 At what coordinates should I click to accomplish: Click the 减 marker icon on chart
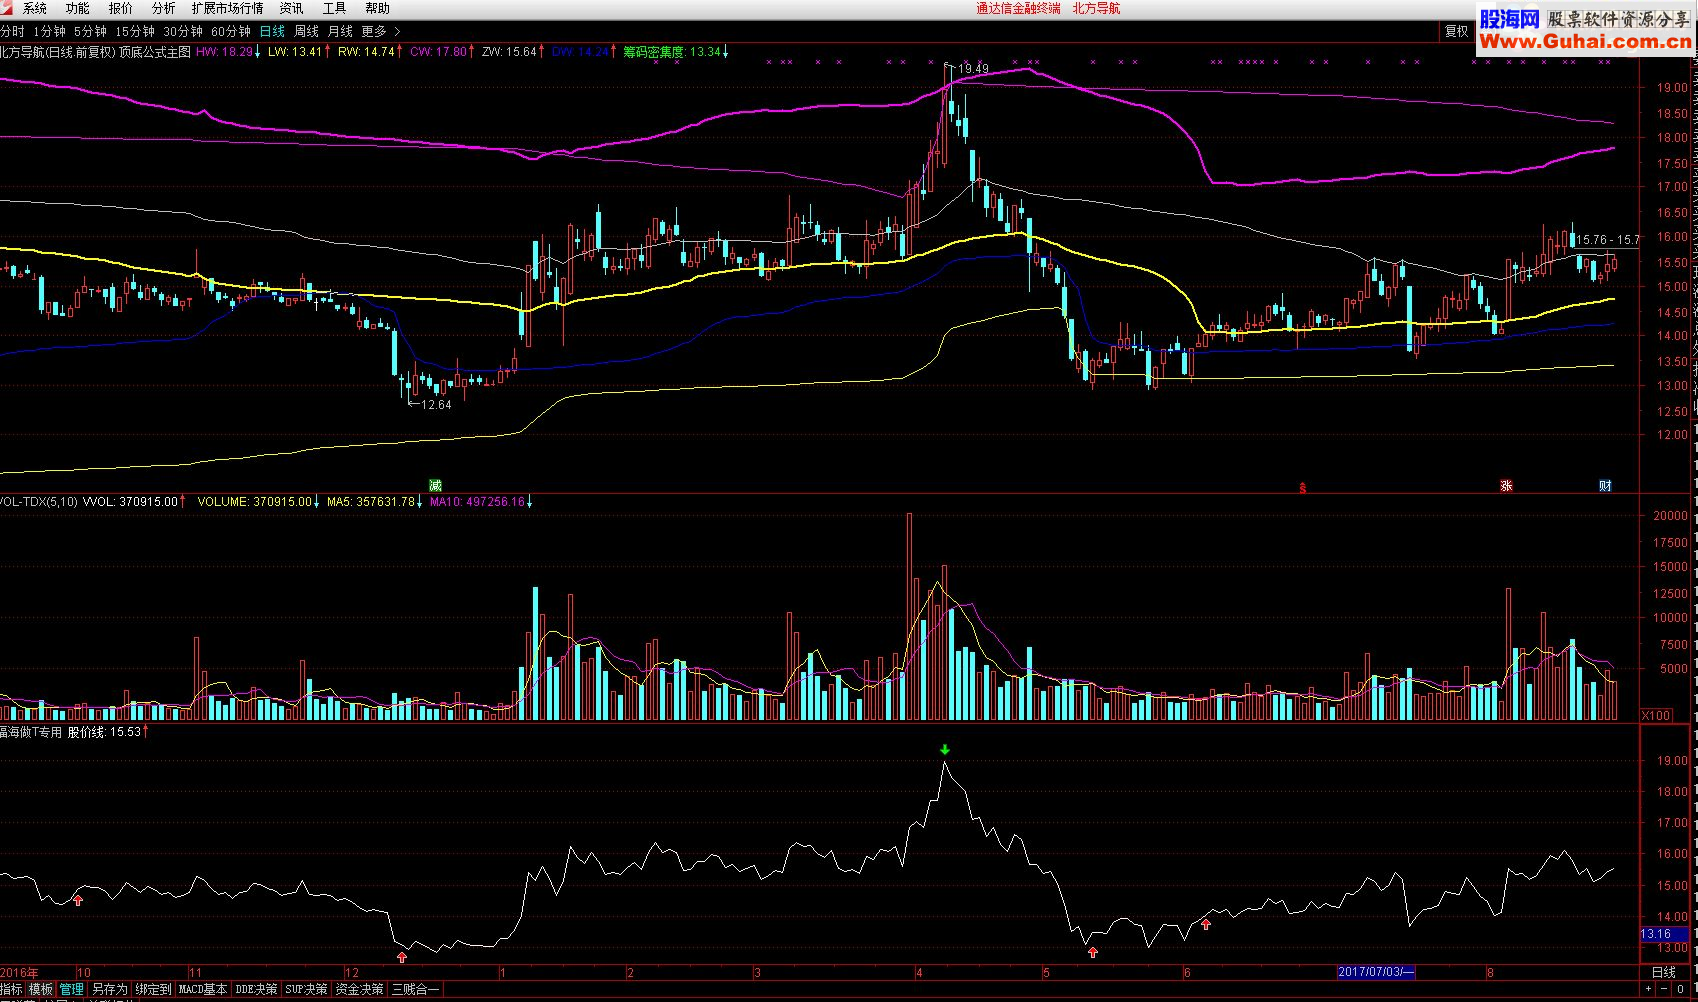(x=435, y=485)
